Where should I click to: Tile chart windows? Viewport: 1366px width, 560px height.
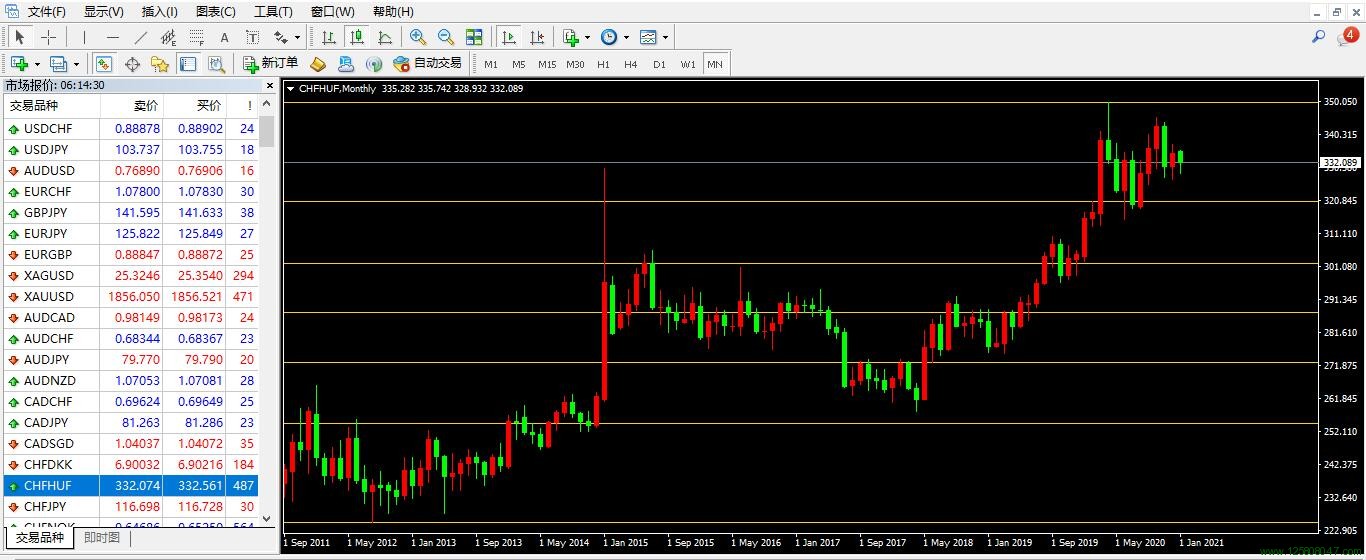[474, 37]
